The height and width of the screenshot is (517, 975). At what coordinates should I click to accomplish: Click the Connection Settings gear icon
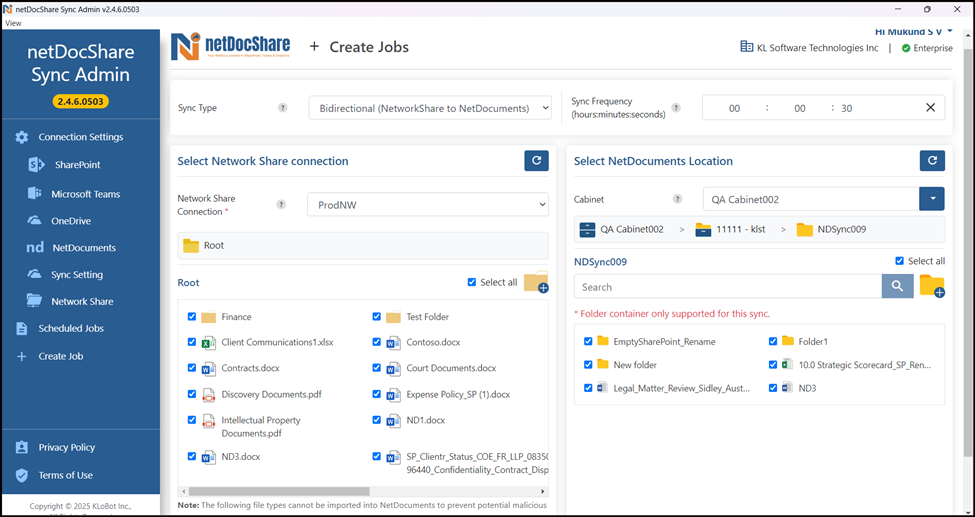pos(22,137)
